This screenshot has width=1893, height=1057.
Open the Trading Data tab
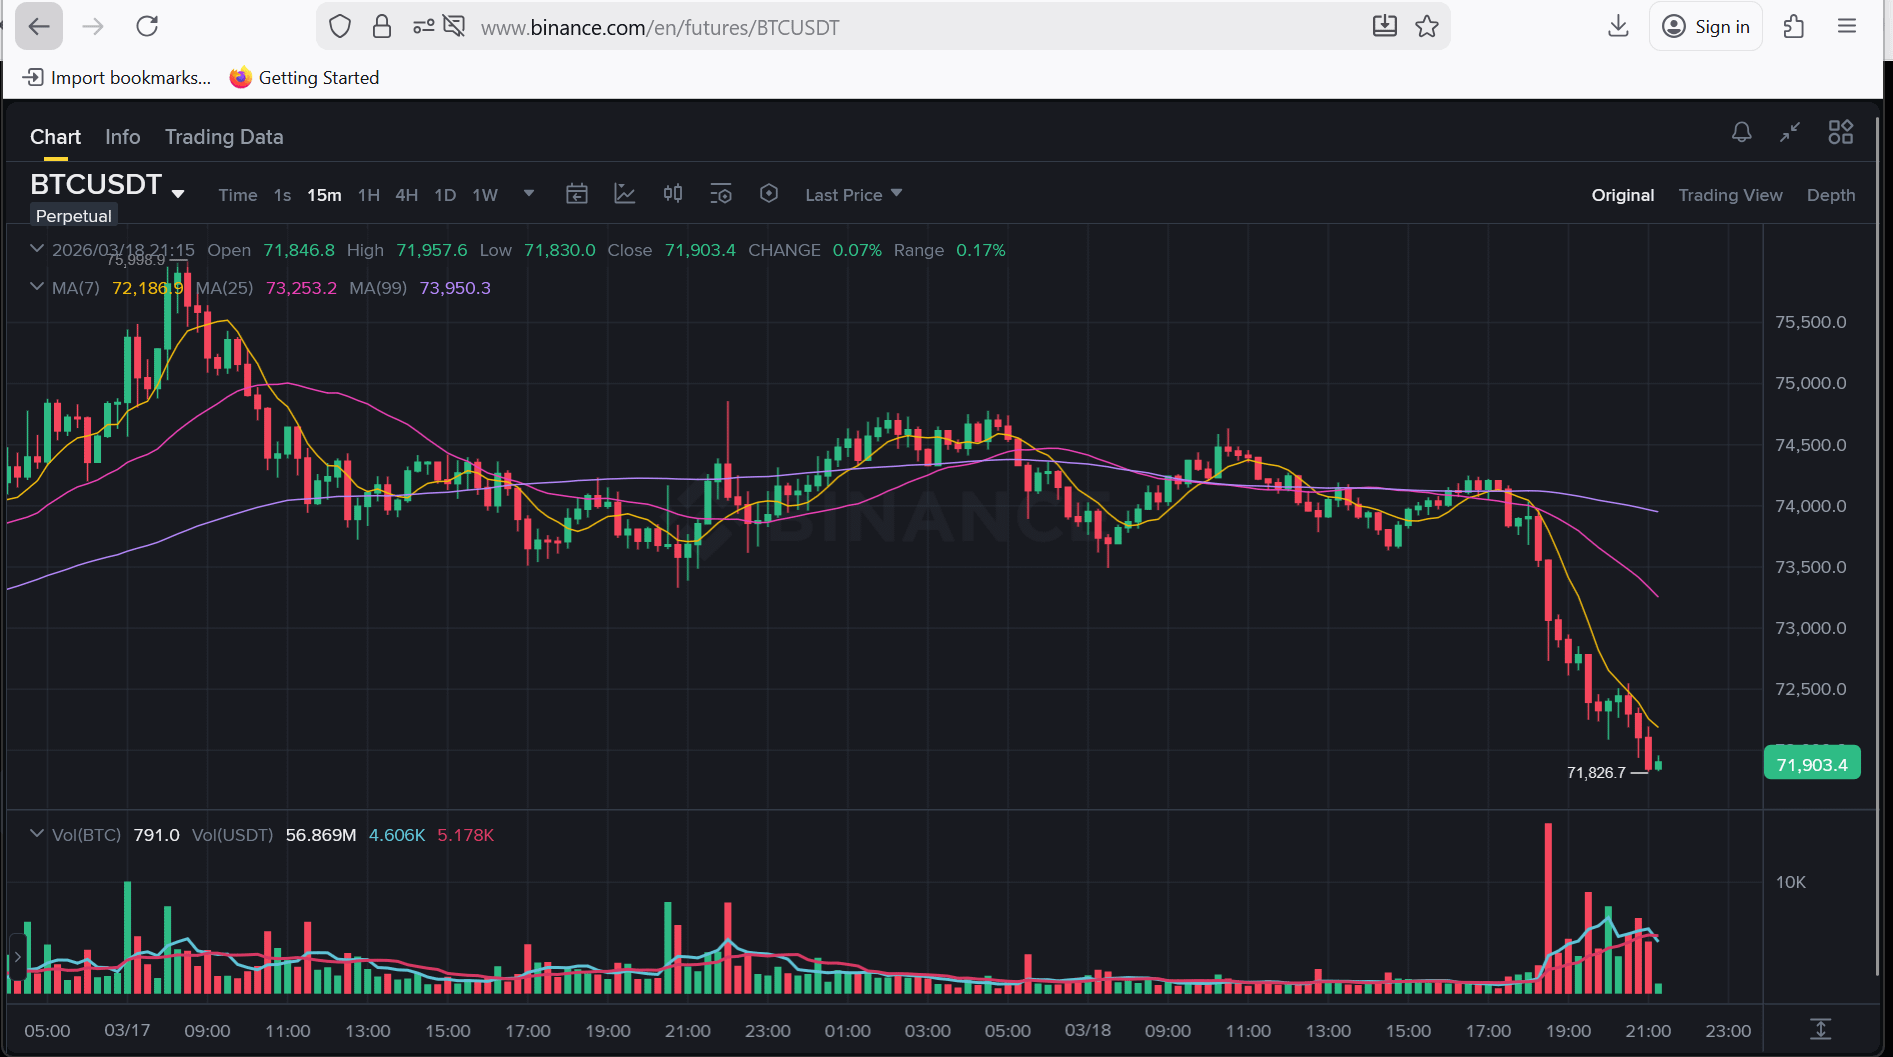click(224, 137)
